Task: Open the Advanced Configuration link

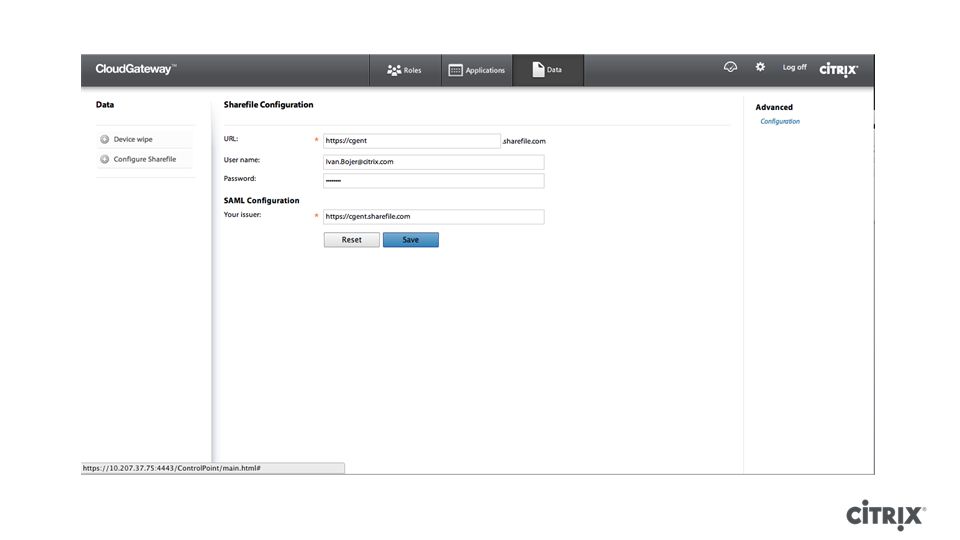Action: pyautogui.click(x=780, y=121)
